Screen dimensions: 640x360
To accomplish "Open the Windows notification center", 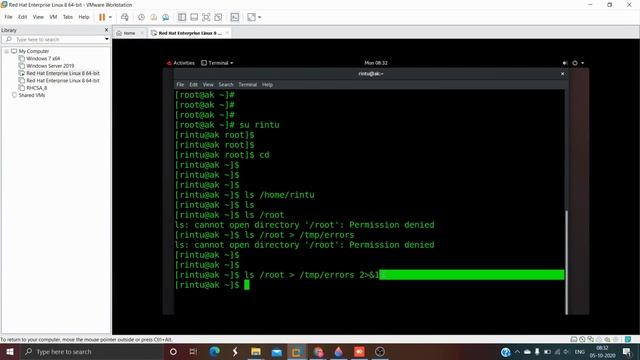I will 627,351.
